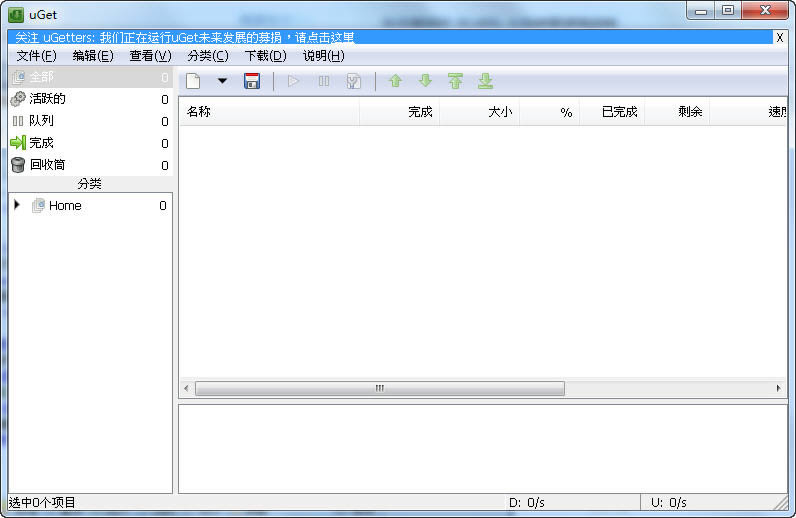Sort by the 名称 column header
The width and height of the screenshot is (796, 518).
(270, 112)
